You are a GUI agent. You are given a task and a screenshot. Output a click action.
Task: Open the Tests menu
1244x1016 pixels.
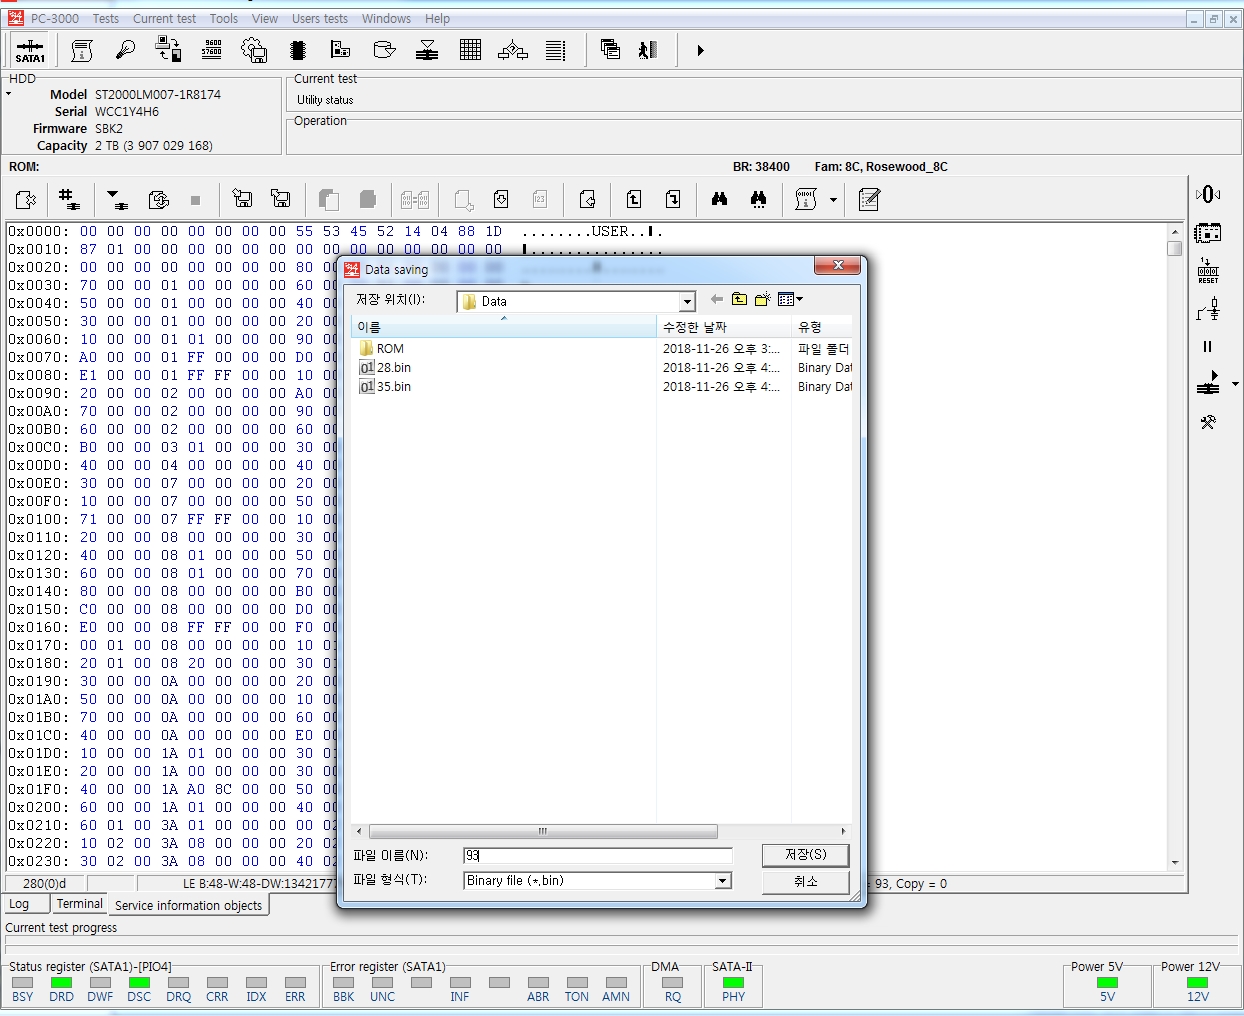pyautogui.click(x=105, y=18)
